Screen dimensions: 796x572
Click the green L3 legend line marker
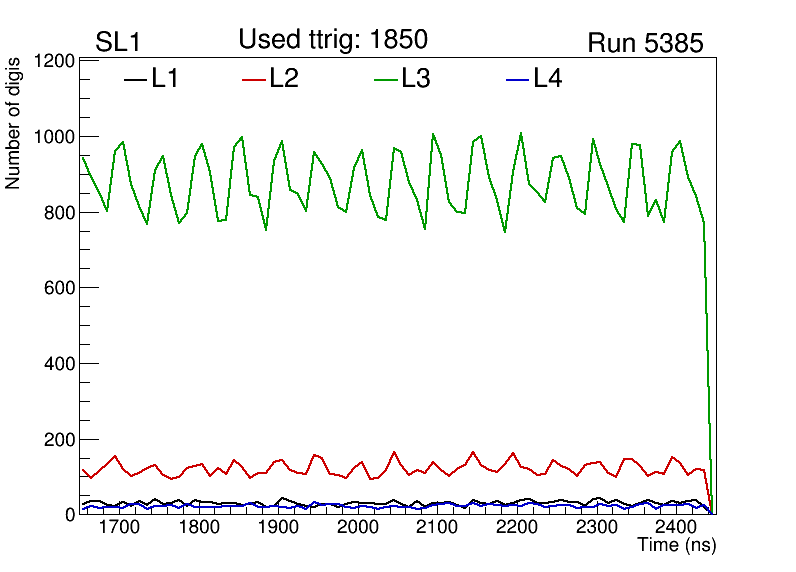tap(386, 80)
